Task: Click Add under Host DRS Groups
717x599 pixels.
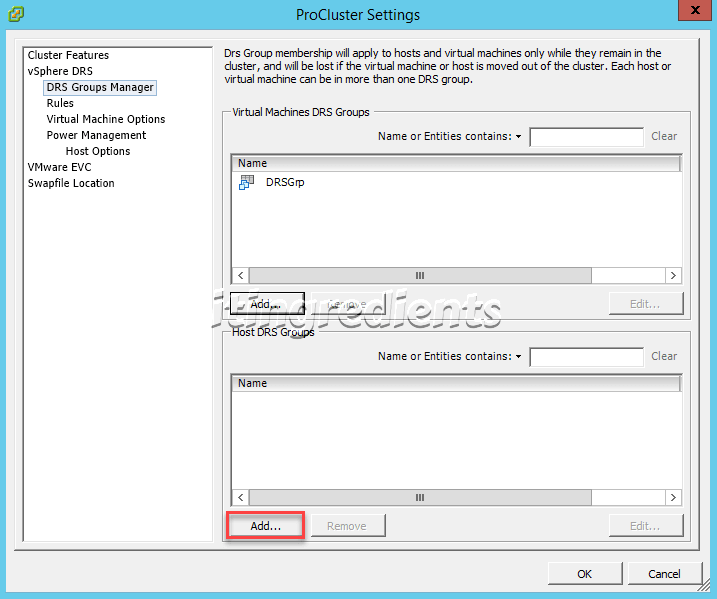Action: pos(266,526)
